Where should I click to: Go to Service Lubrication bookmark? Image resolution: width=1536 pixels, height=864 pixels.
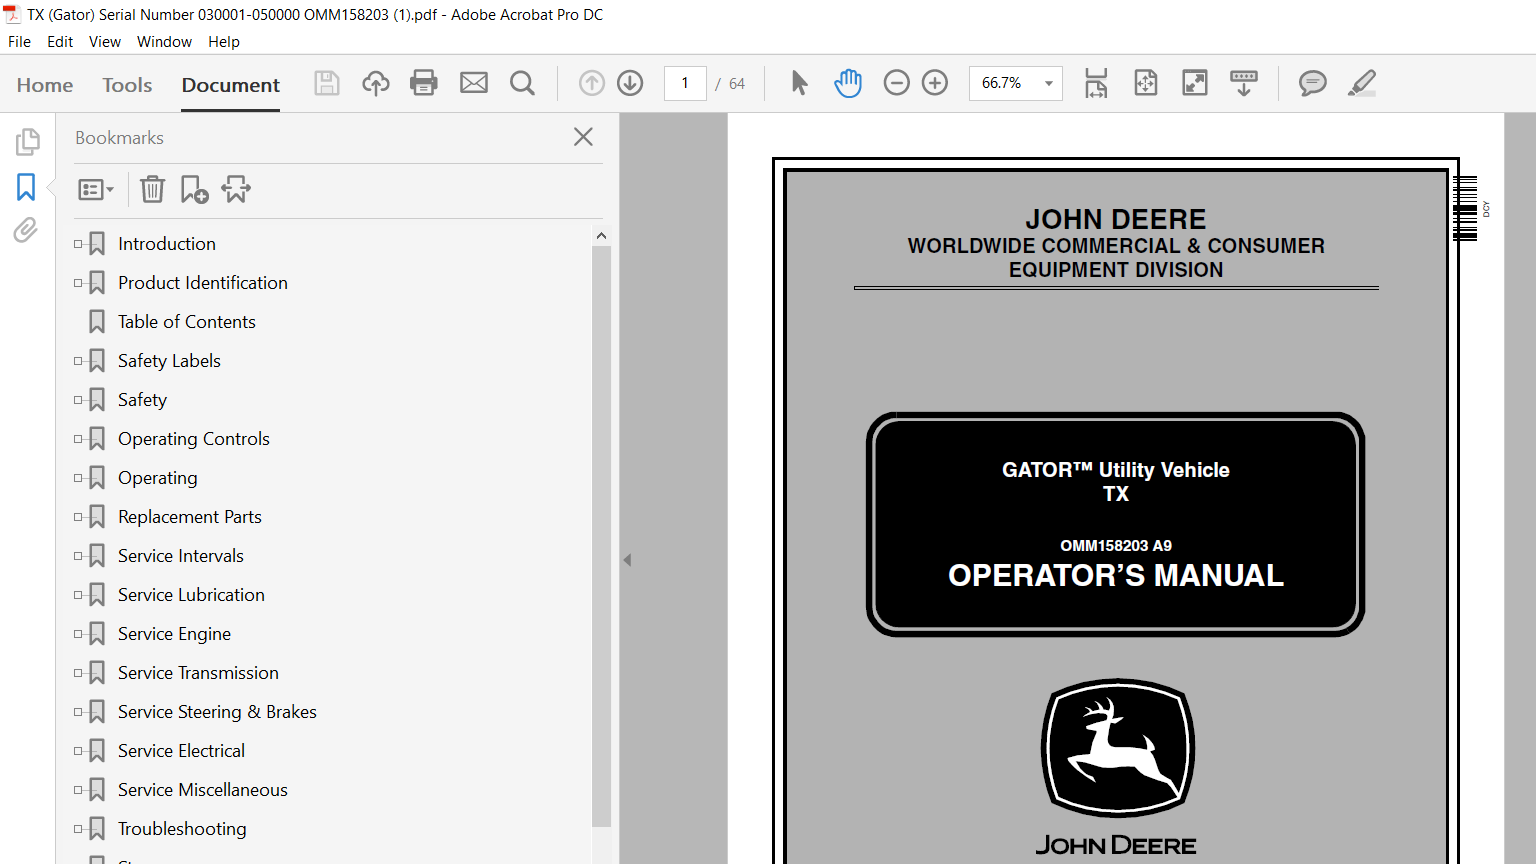191,595
